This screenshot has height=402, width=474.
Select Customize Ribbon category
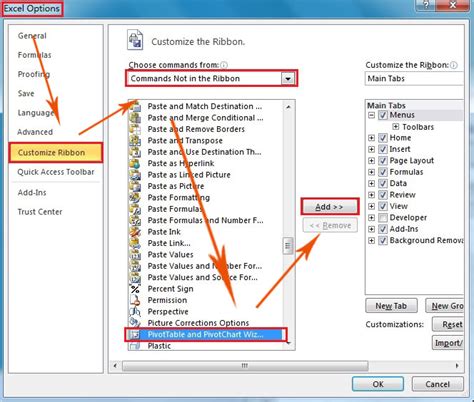coord(56,153)
